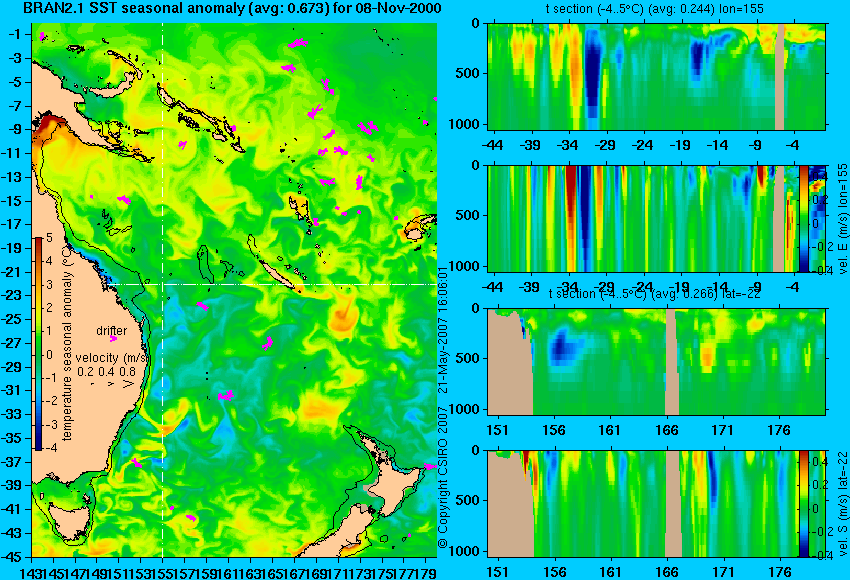The height and width of the screenshot is (580, 850).
Task: Click the warm orange eddy southeast of New Caledonia
Action: (x=343, y=316)
